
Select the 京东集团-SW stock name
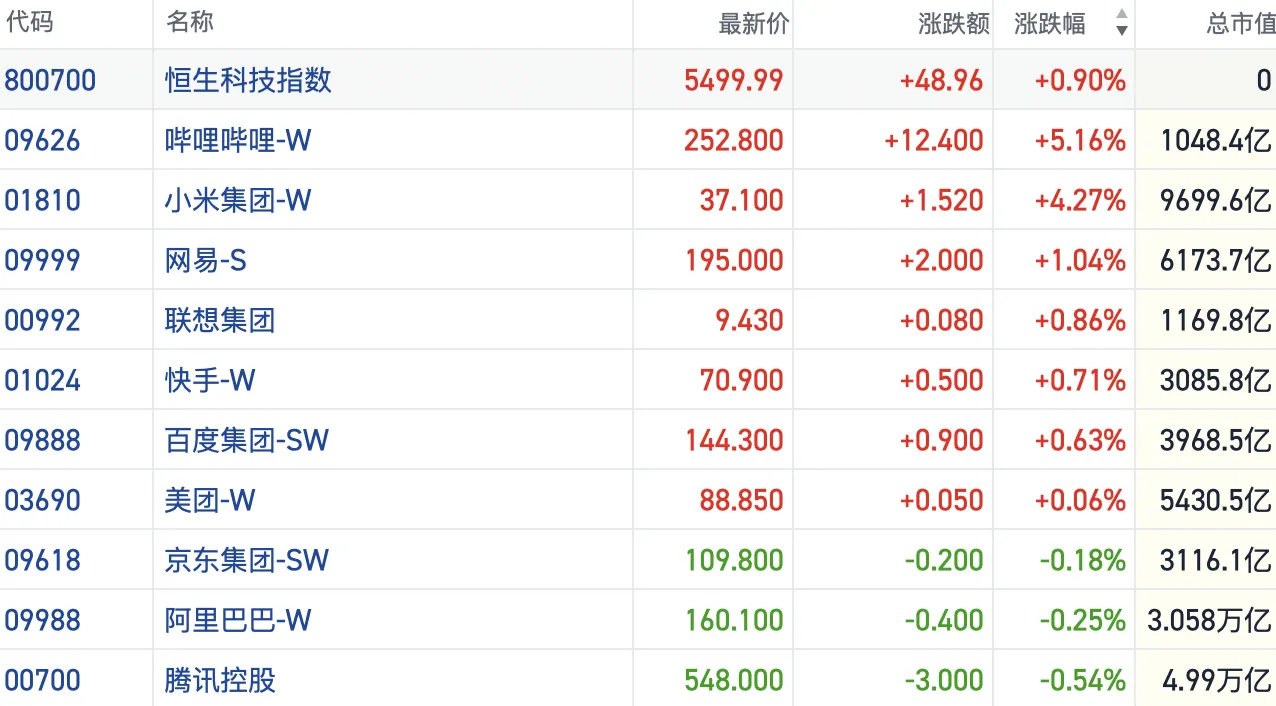click(x=246, y=560)
